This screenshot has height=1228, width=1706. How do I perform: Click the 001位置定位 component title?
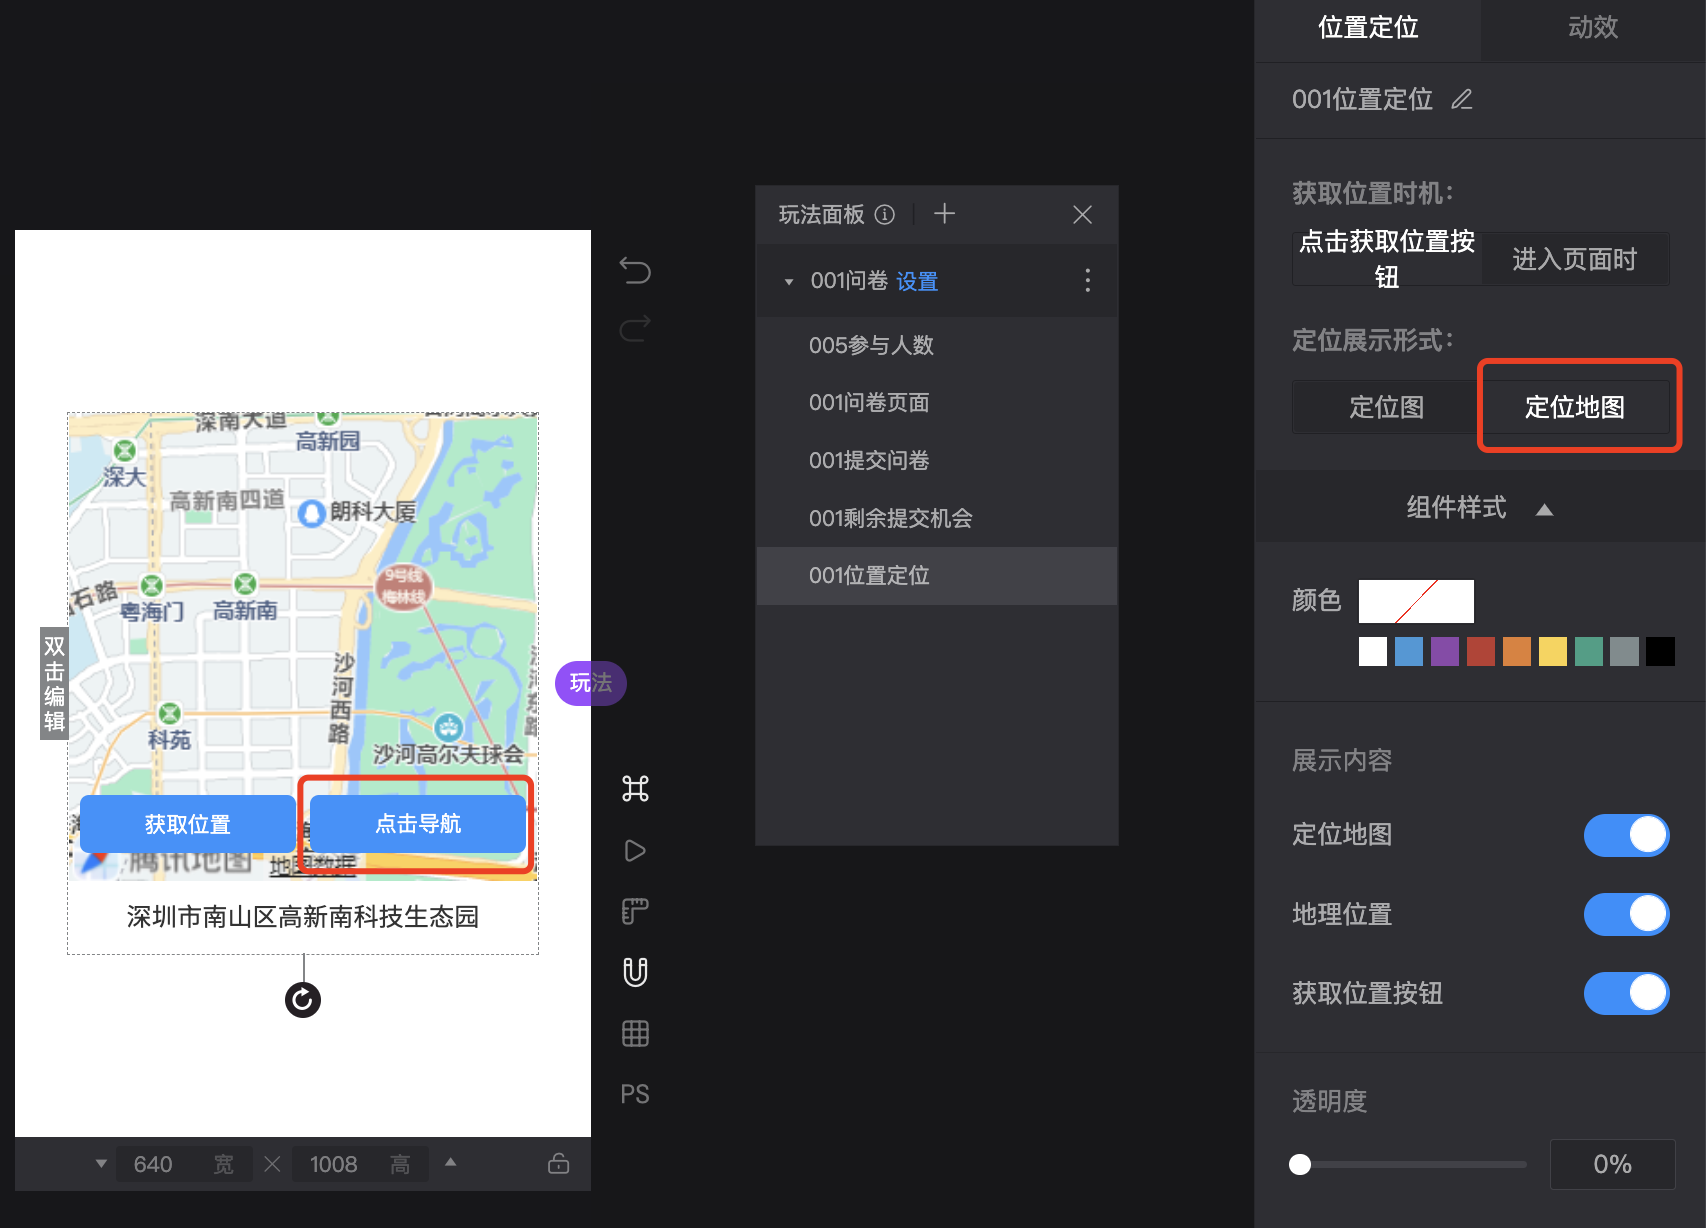click(x=1362, y=99)
